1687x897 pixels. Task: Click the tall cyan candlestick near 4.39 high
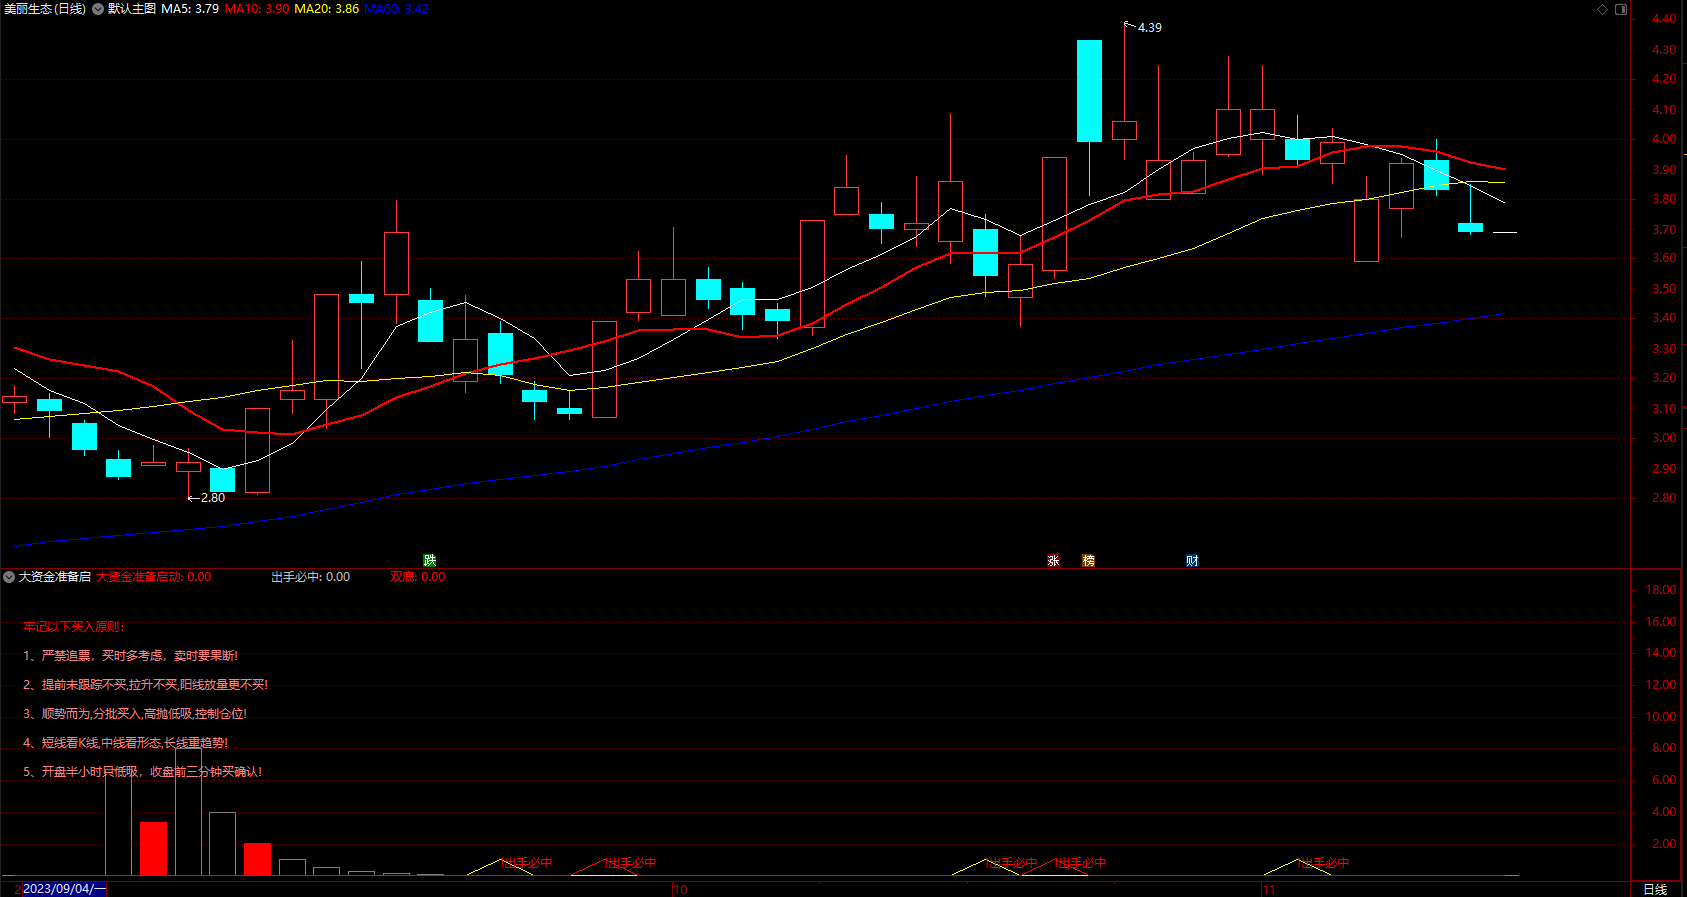(x=1089, y=91)
